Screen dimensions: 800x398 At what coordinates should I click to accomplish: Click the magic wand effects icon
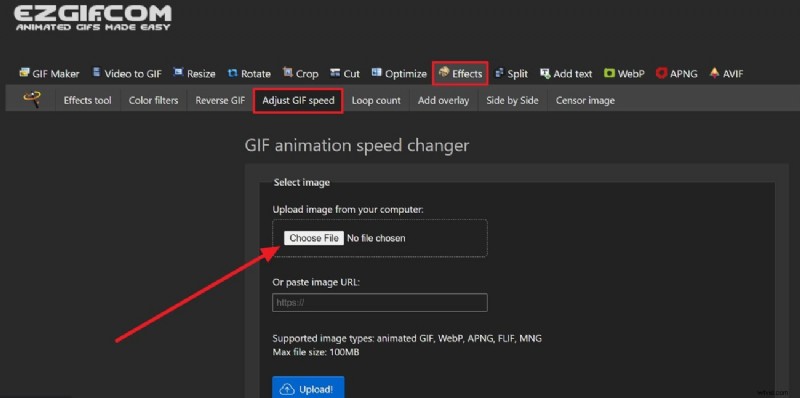pyautogui.click(x=32, y=99)
